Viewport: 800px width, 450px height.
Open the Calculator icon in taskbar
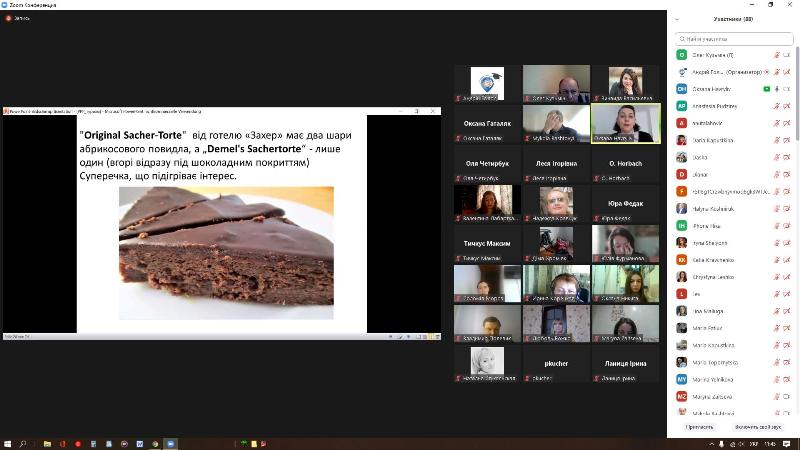coord(93,444)
